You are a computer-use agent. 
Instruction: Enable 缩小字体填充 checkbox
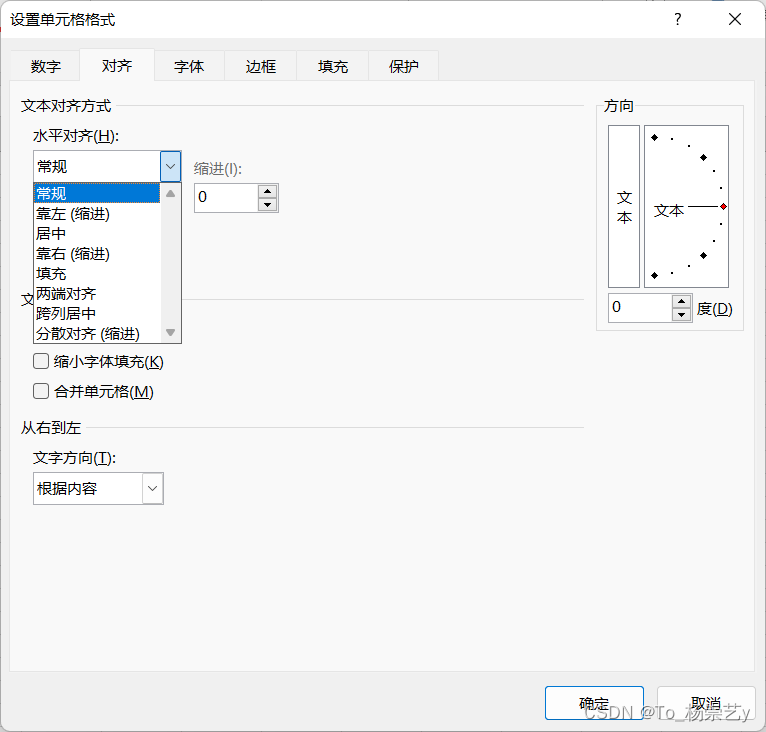(41, 362)
